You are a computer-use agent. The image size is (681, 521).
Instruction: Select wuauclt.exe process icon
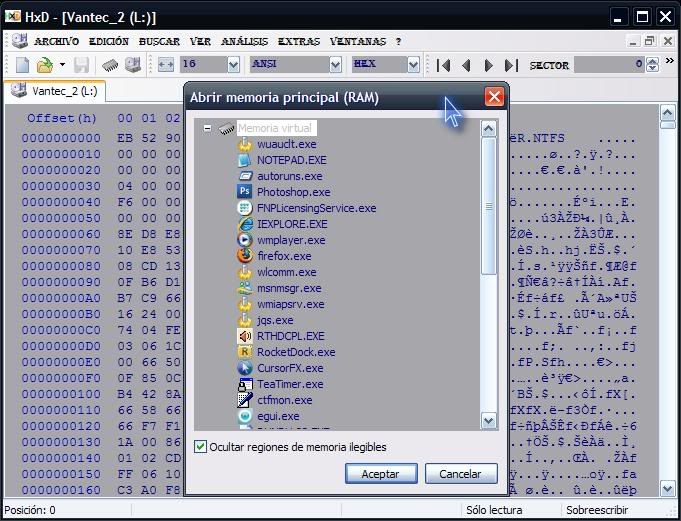[x=245, y=144]
